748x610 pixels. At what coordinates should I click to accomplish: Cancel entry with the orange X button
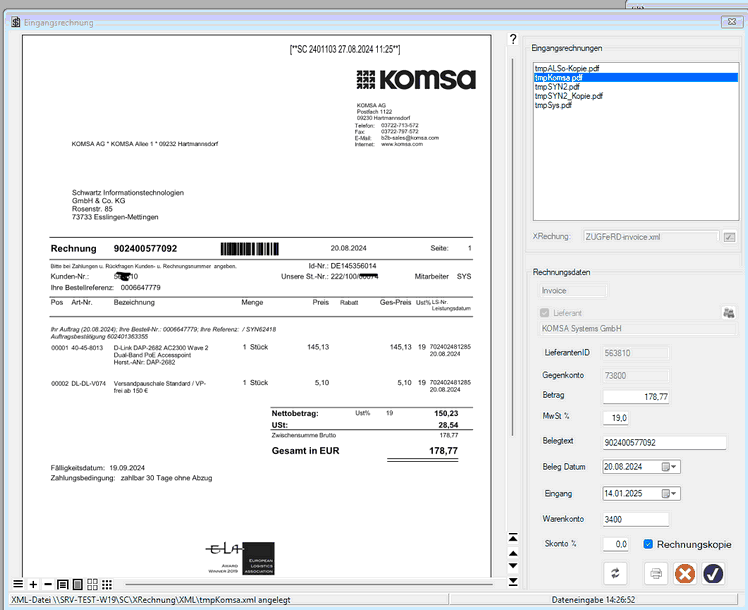[685, 573]
